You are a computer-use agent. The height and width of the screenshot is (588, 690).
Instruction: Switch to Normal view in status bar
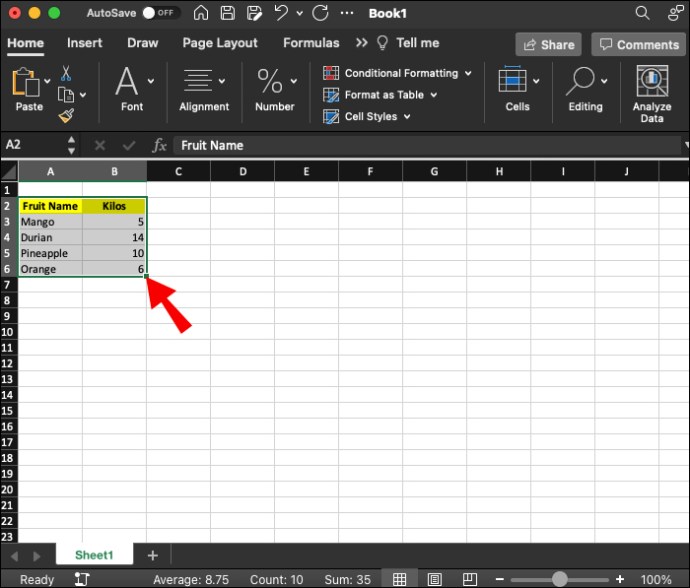point(399,579)
